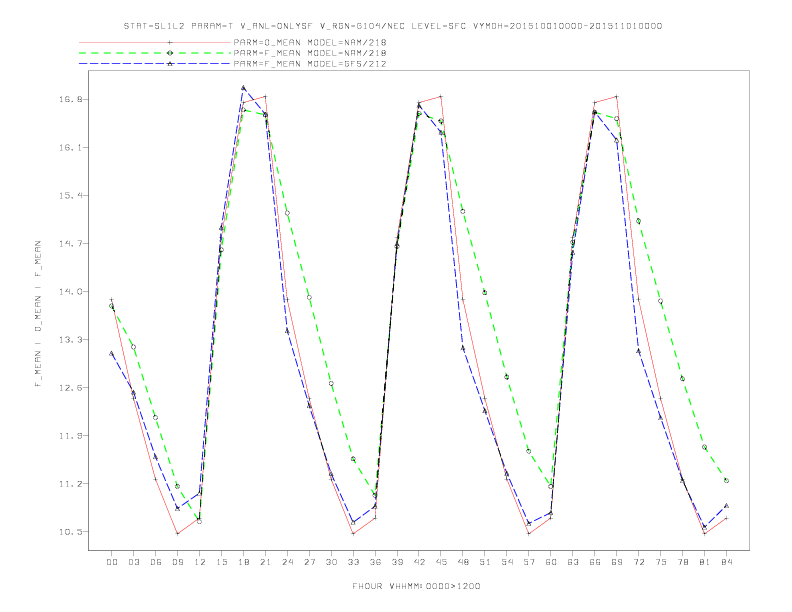
Task: Click x-axis forecast hour label 00
Action: tap(112, 562)
